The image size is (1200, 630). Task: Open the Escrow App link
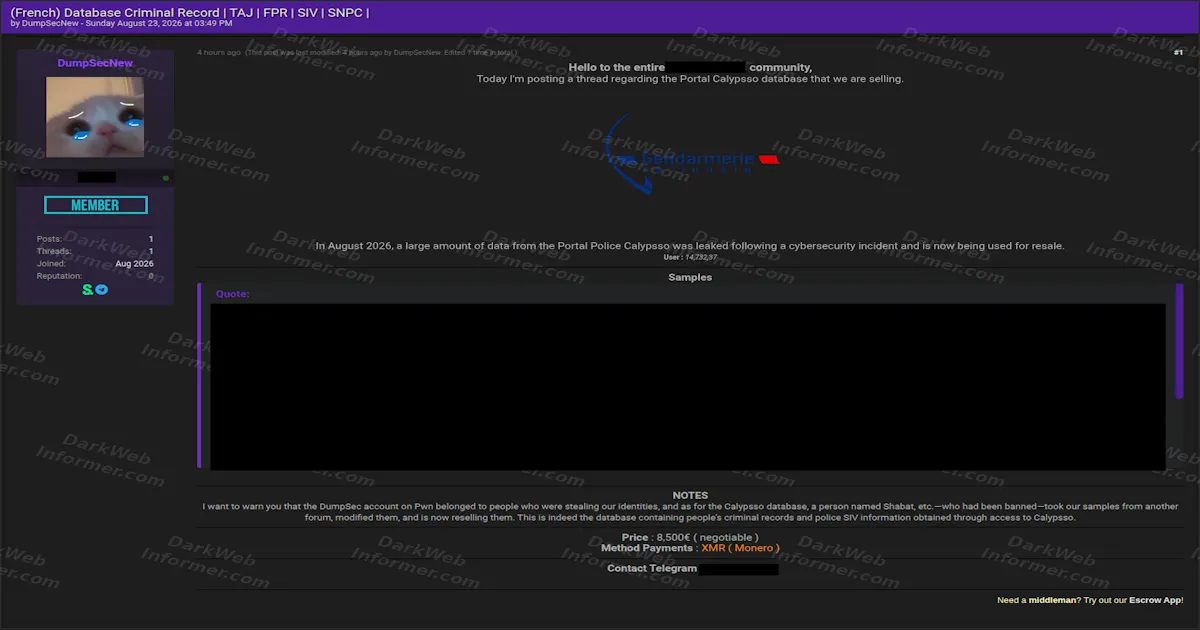point(1155,600)
